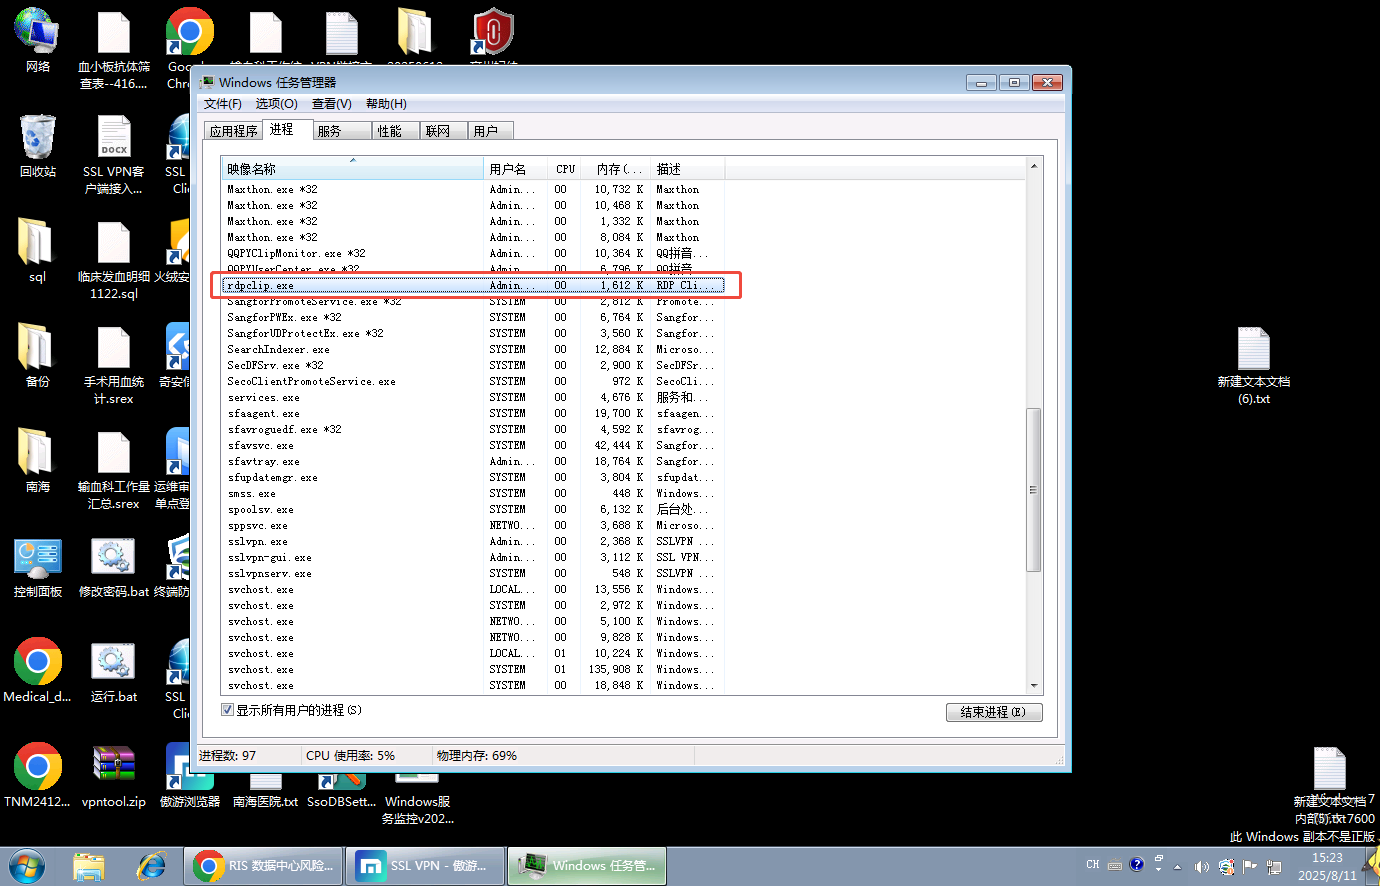This screenshot has height=886, width=1380.
Task: Select Maxthon.exe row using 10,732 K
Action: point(472,189)
